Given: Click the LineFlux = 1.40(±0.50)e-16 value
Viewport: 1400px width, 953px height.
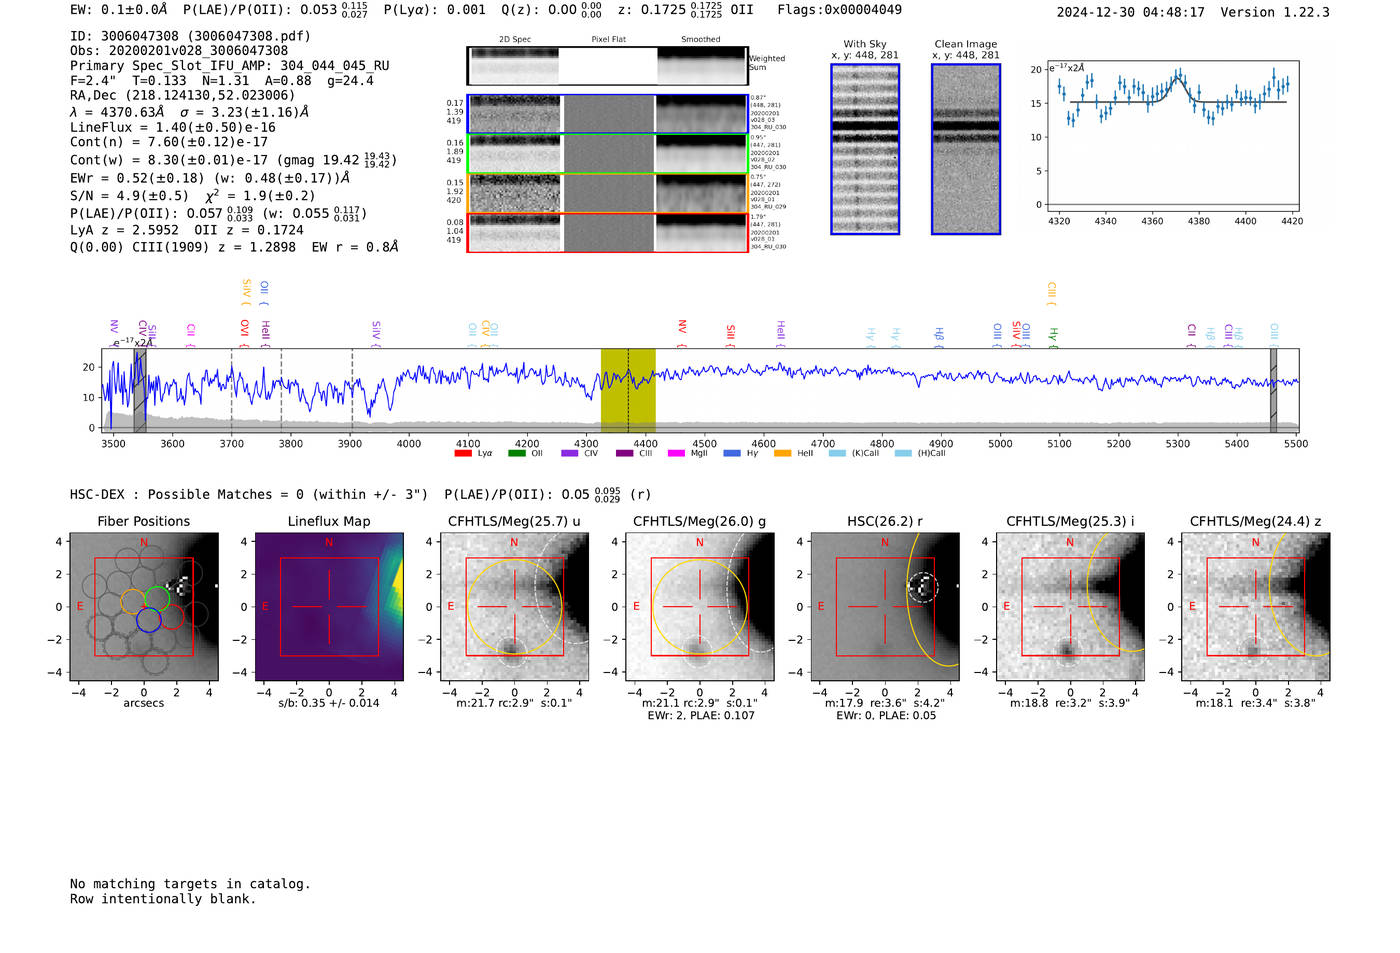Looking at the screenshot, I should coord(173,127).
